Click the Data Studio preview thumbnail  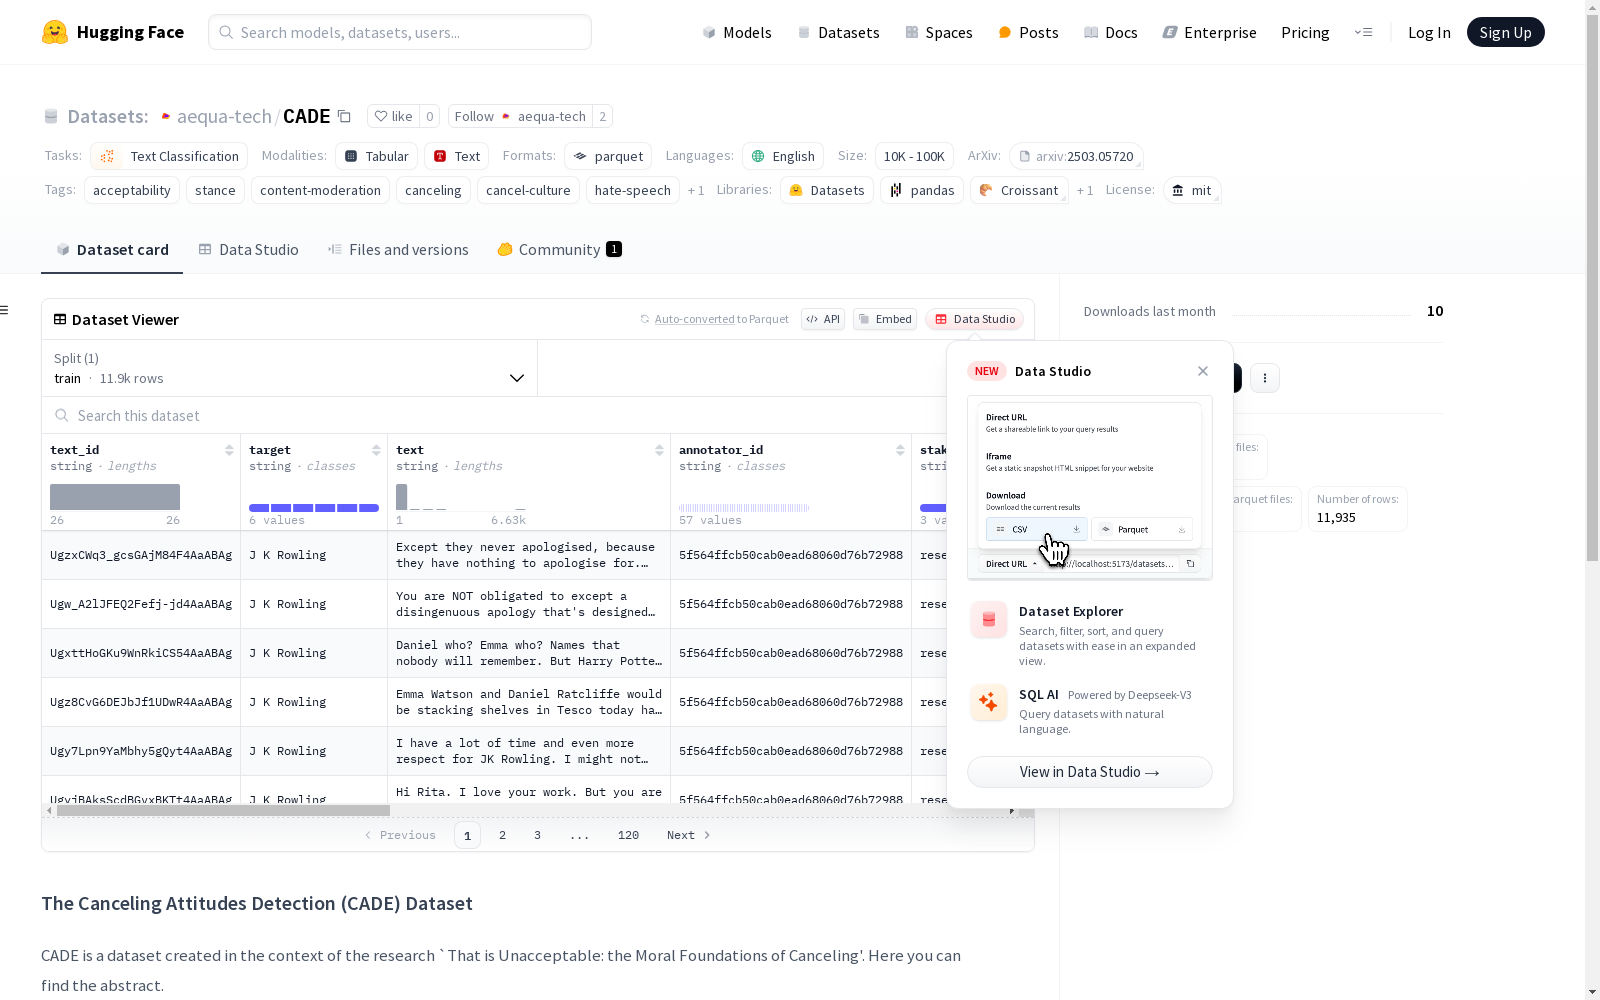1090,488
